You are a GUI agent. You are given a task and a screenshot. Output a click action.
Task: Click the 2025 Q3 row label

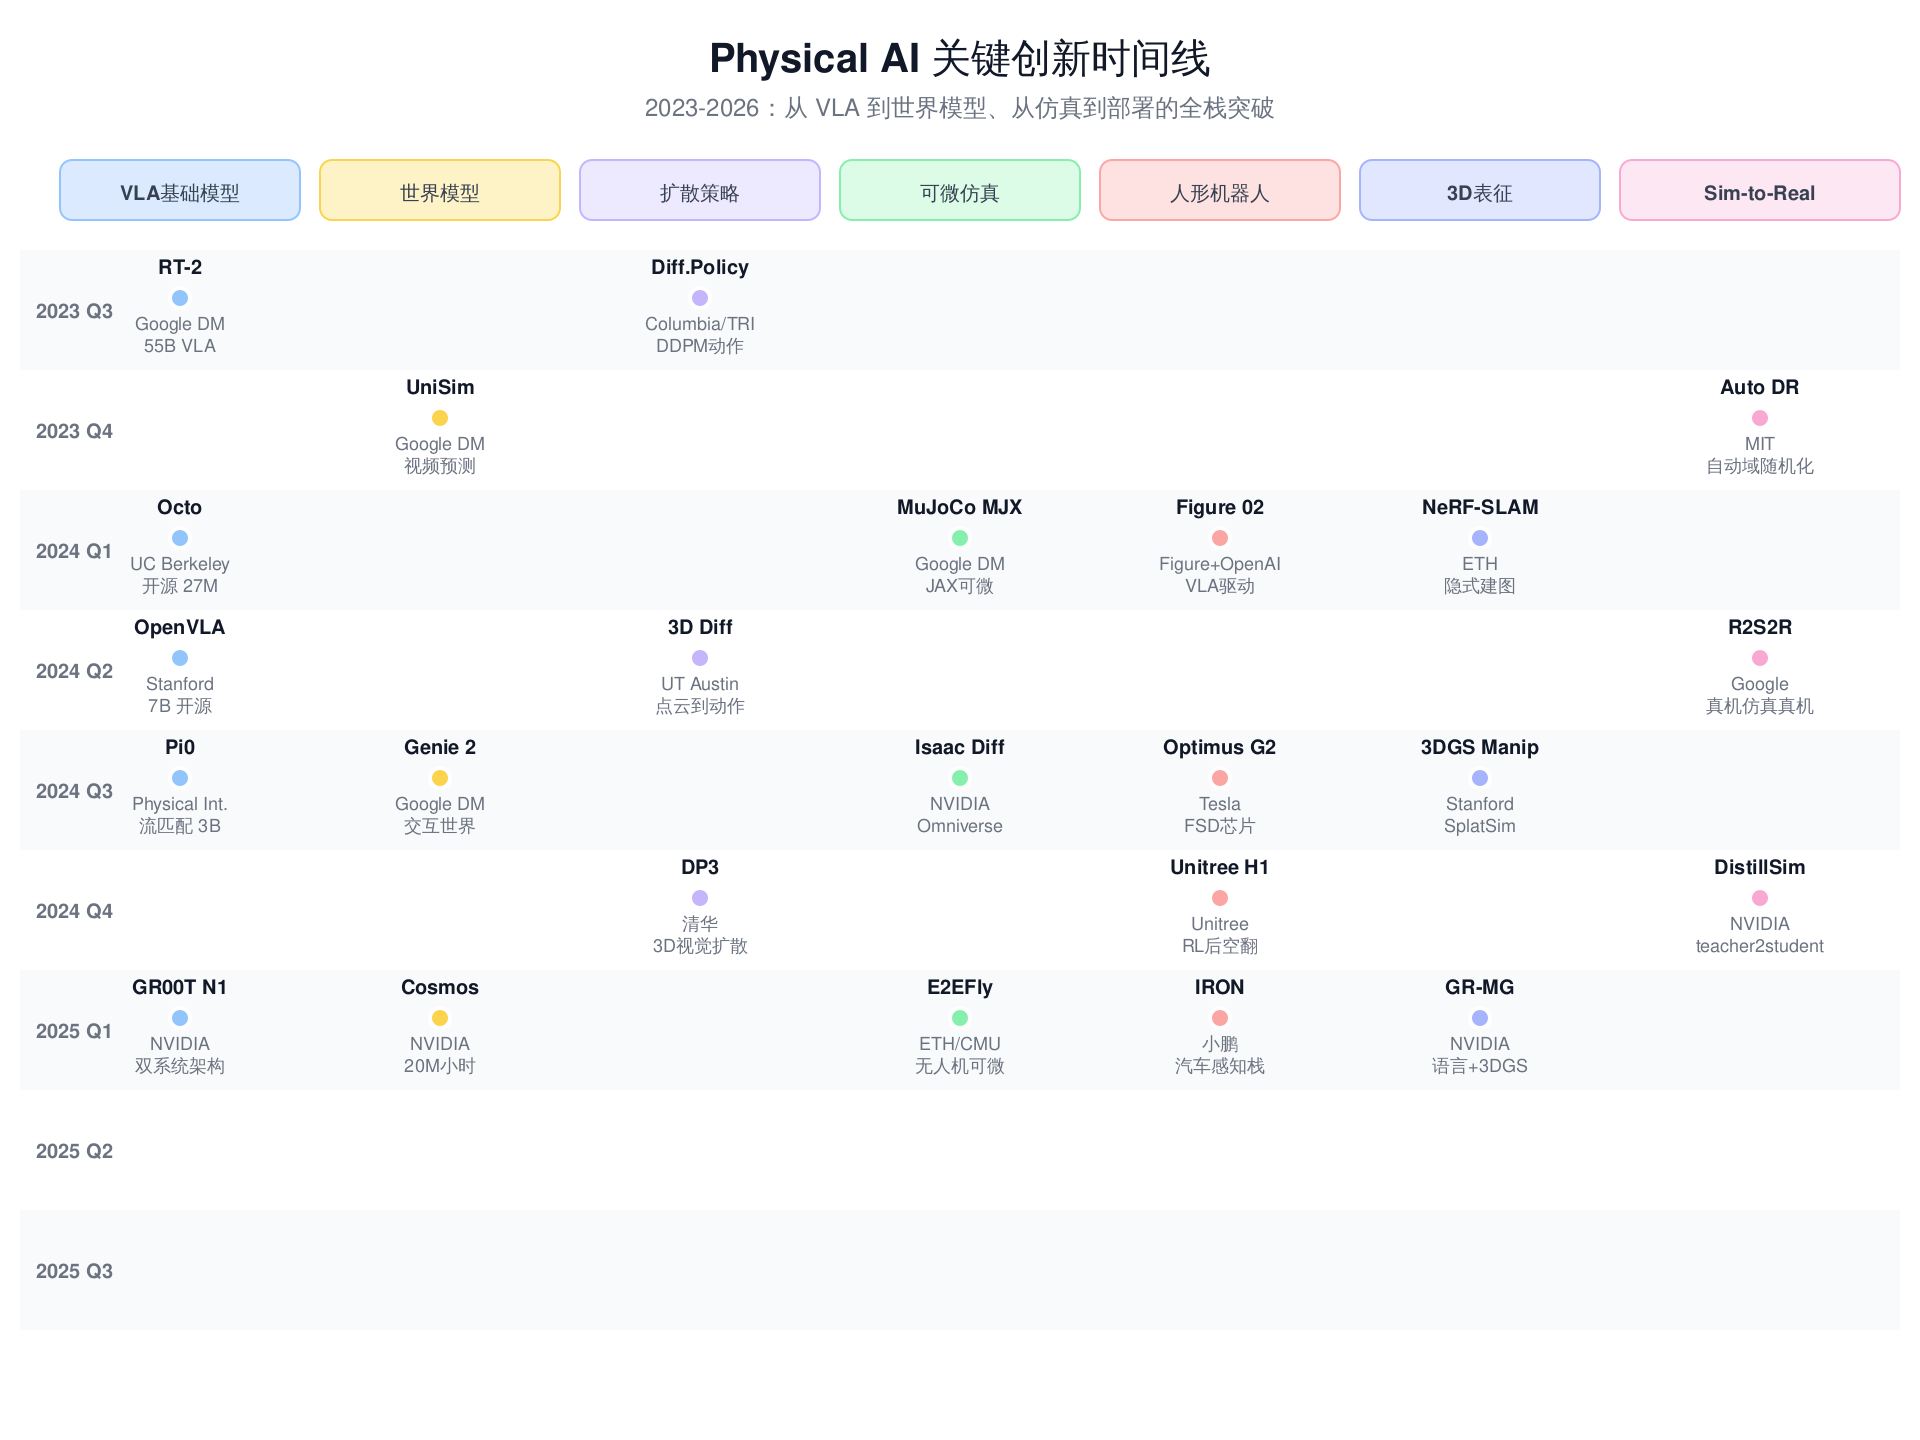[74, 1271]
